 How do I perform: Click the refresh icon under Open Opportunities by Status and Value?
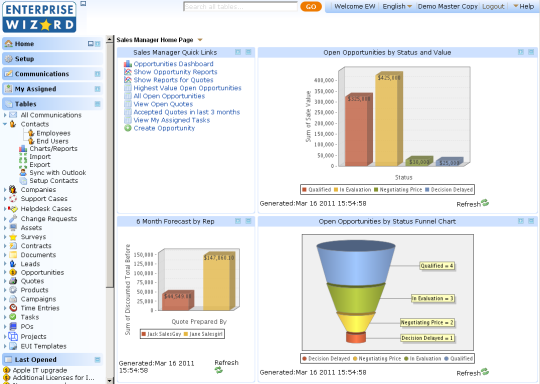pyautogui.click(x=485, y=203)
